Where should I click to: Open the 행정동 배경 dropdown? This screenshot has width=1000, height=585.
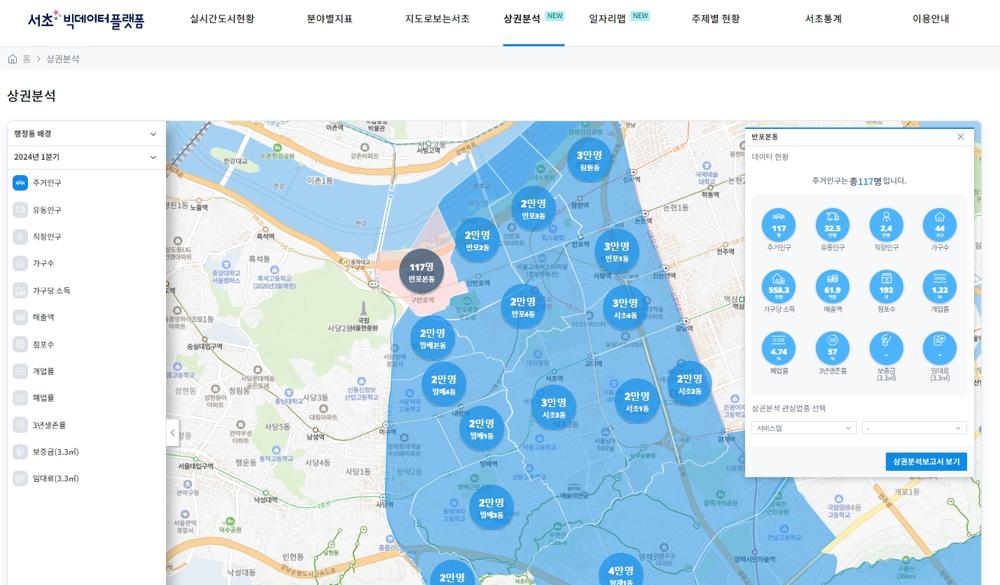pyautogui.click(x=85, y=134)
